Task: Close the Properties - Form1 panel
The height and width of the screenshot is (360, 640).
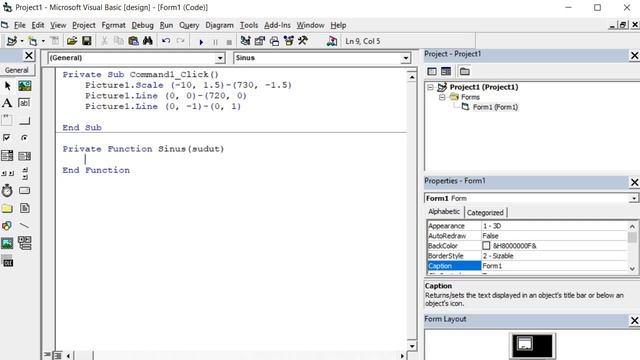Action: (x=634, y=182)
